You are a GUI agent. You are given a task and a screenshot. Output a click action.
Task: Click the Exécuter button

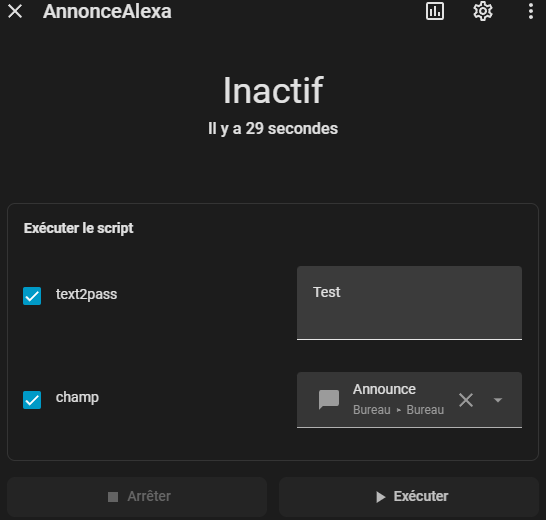409,497
